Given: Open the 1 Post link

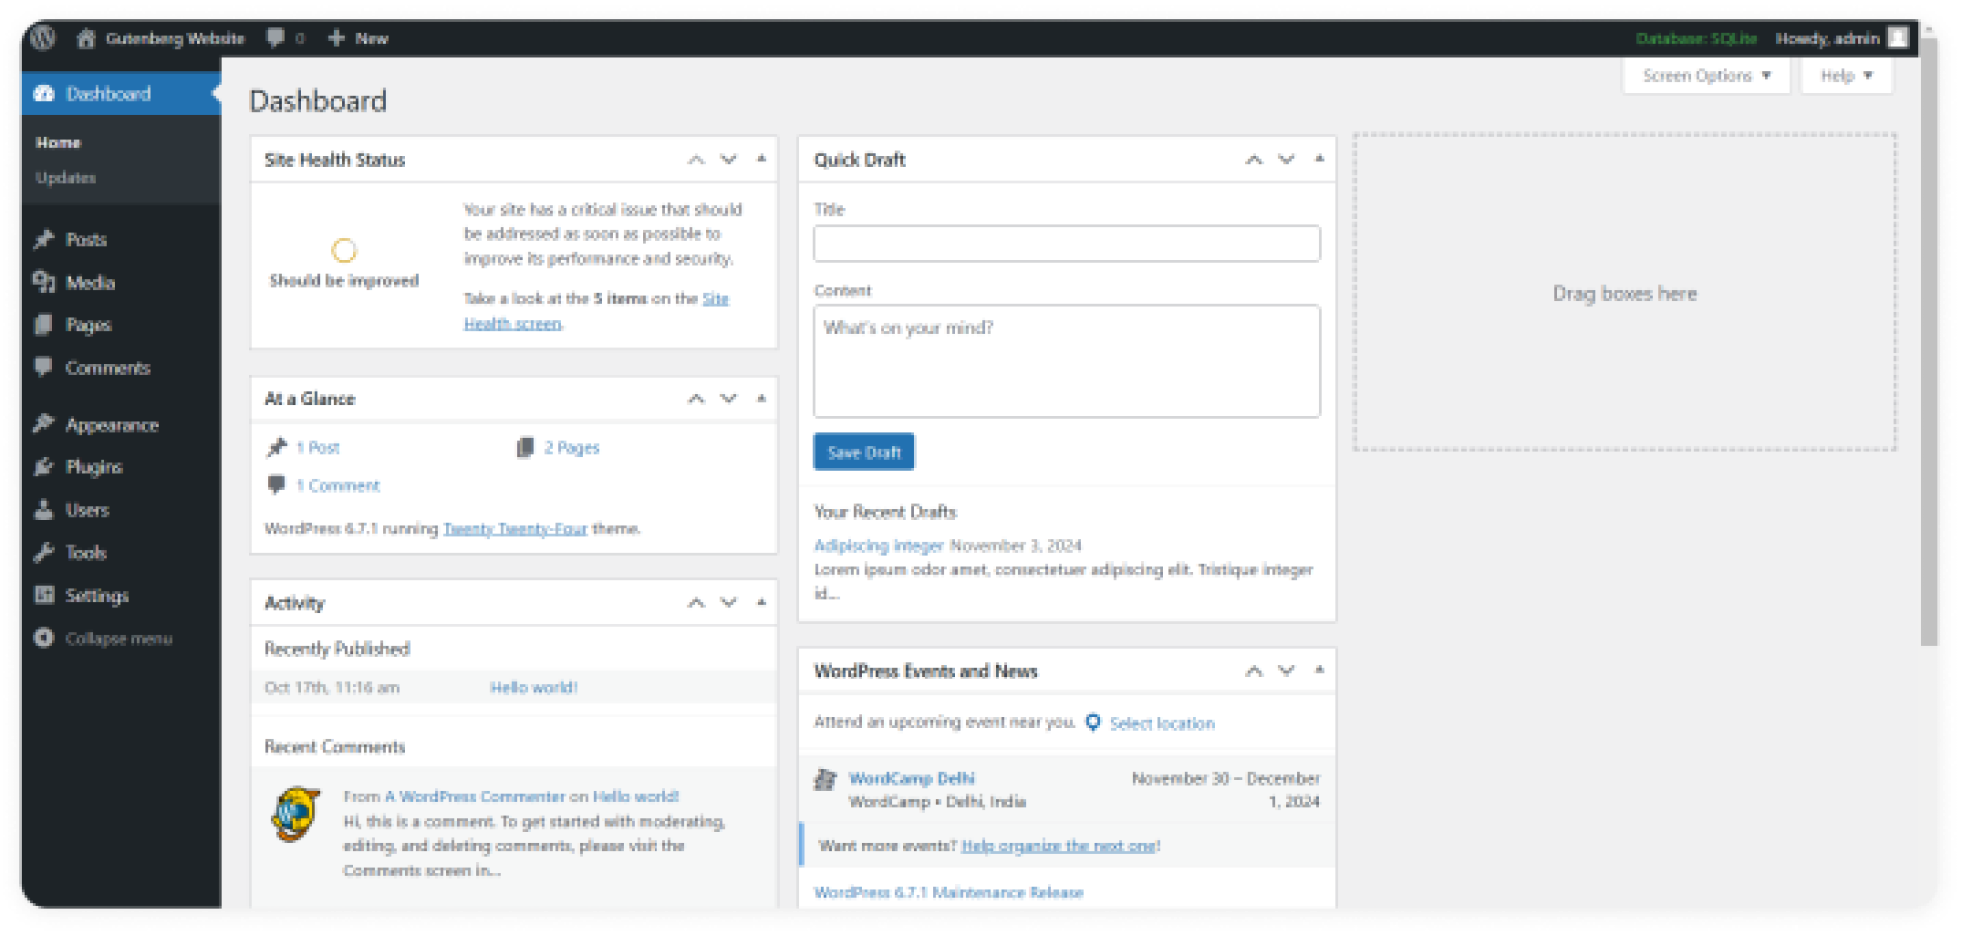Looking at the screenshot, I should (x=318, y=448).
